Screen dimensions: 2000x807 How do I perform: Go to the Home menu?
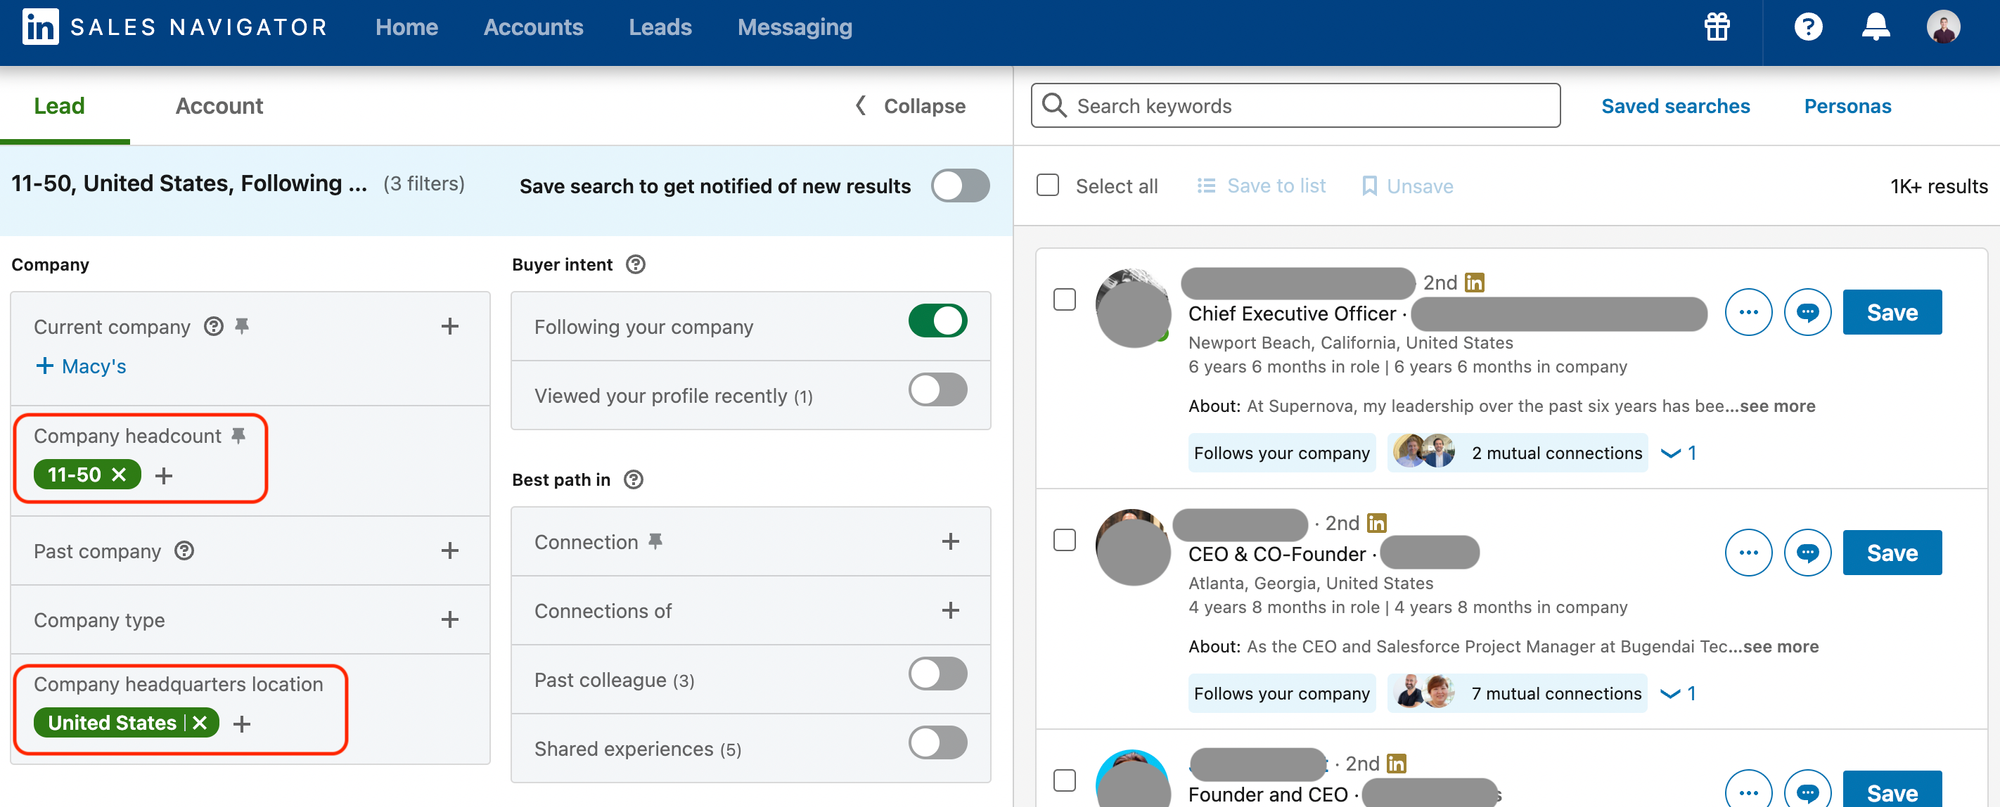click(x=407, y=27)
